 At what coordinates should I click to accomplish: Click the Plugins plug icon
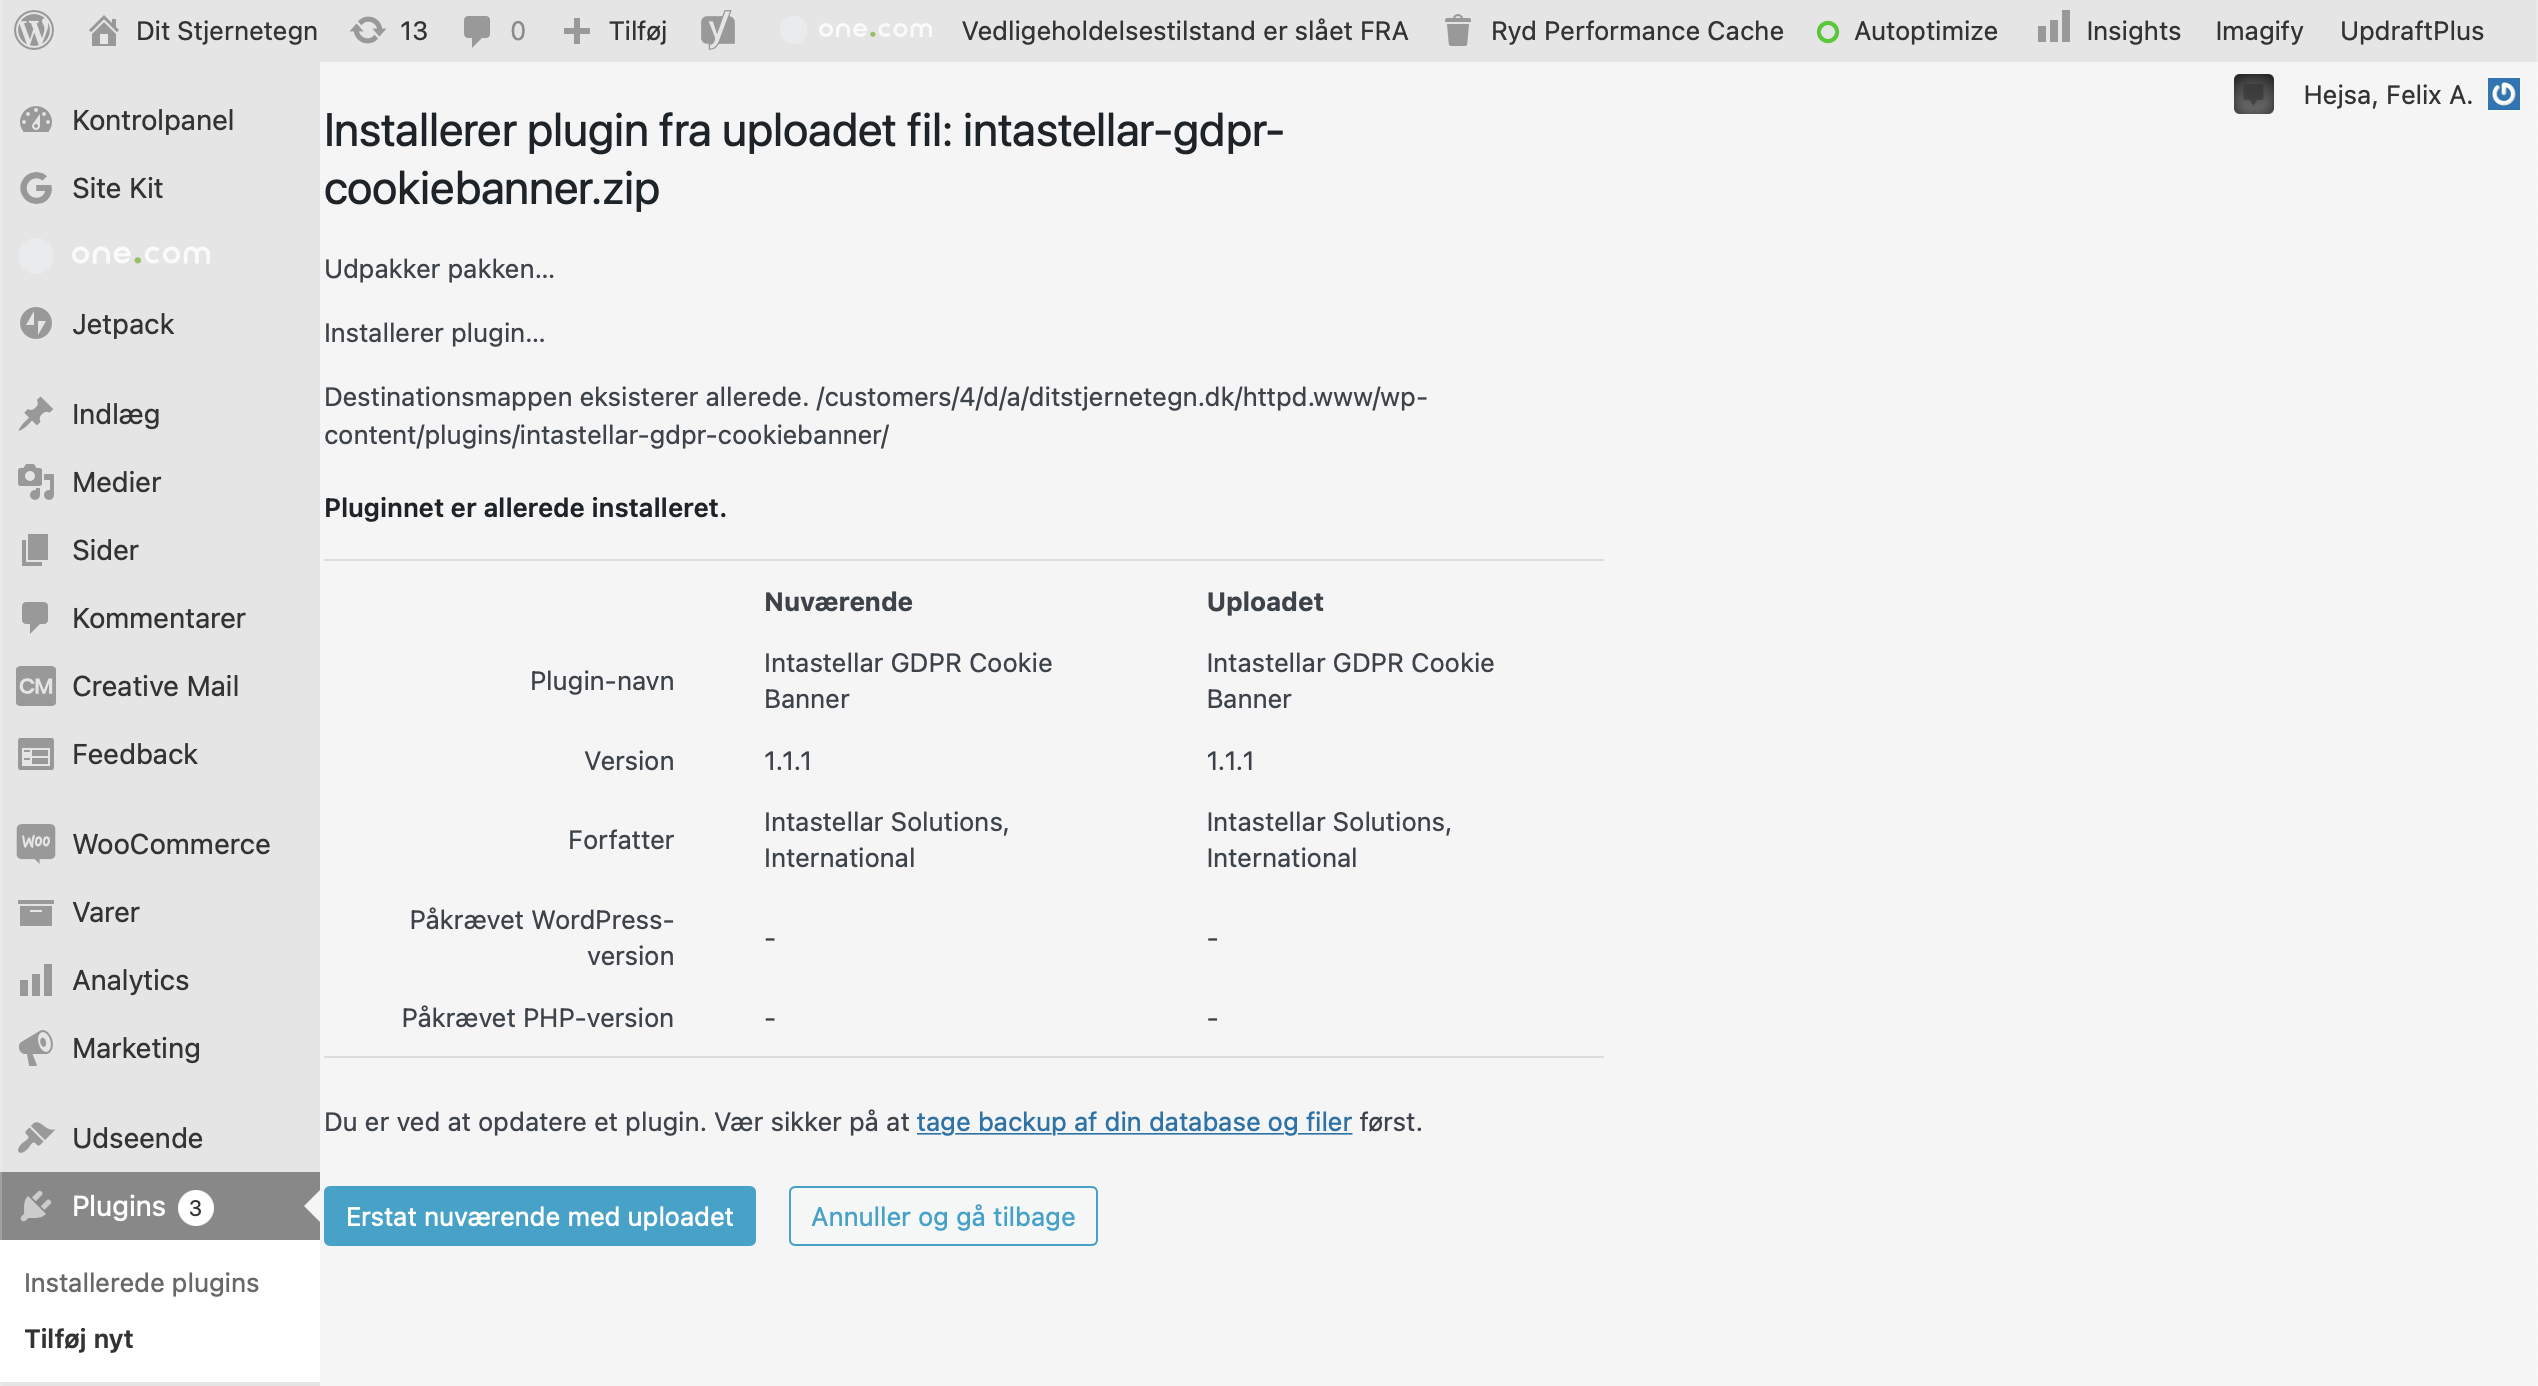click(x=36, y=1206)
